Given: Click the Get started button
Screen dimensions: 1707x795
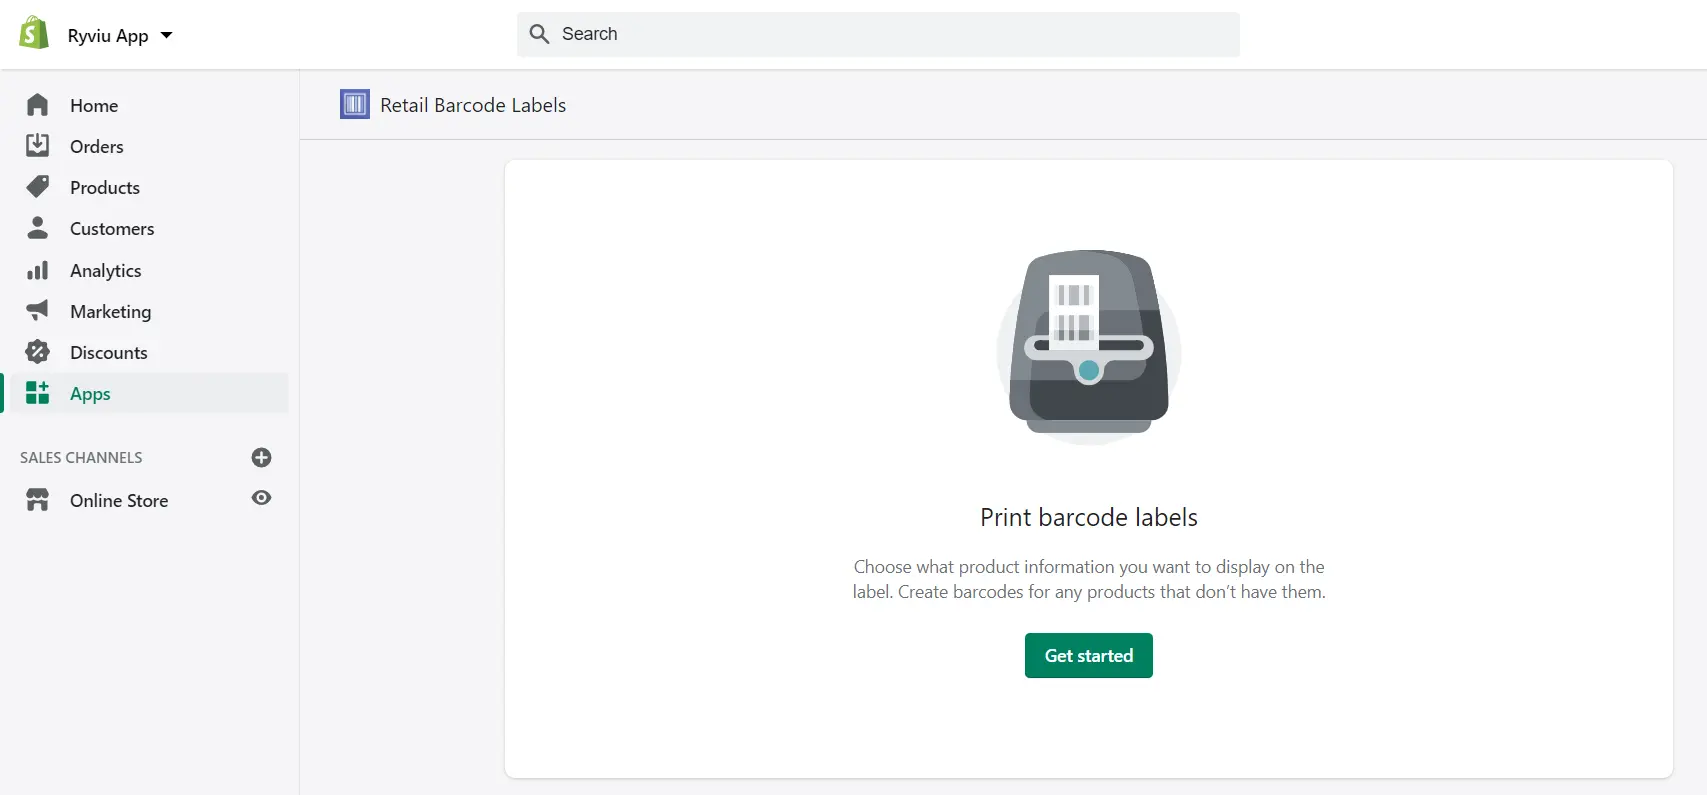Looking at the screenshot, I should point(1088,655).
